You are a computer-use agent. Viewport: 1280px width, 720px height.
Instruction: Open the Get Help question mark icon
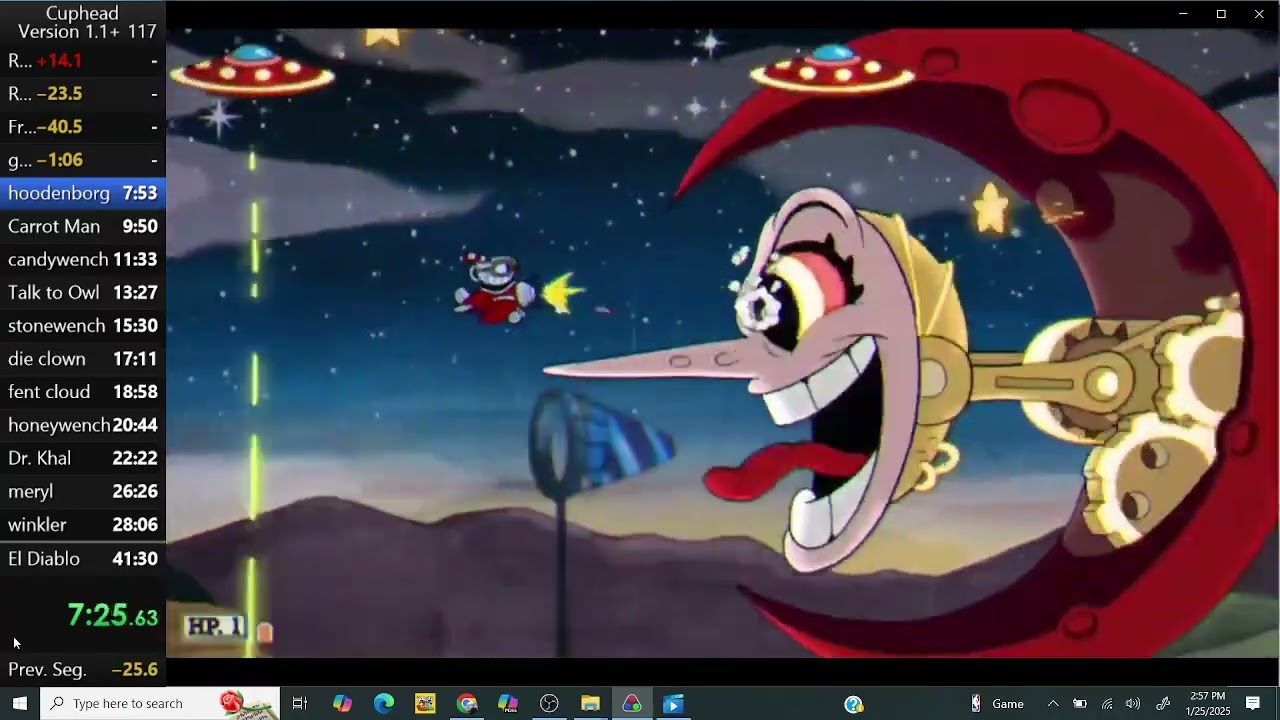[x=853, y=703]
